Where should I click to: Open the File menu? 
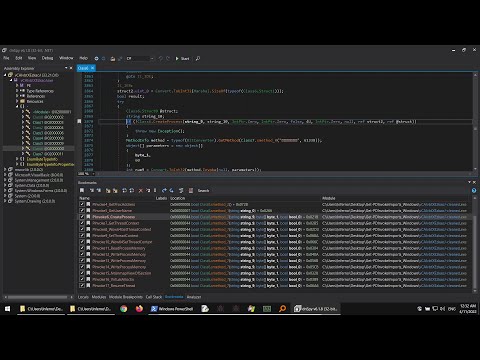pyautogui.click(x=6, y=58)
